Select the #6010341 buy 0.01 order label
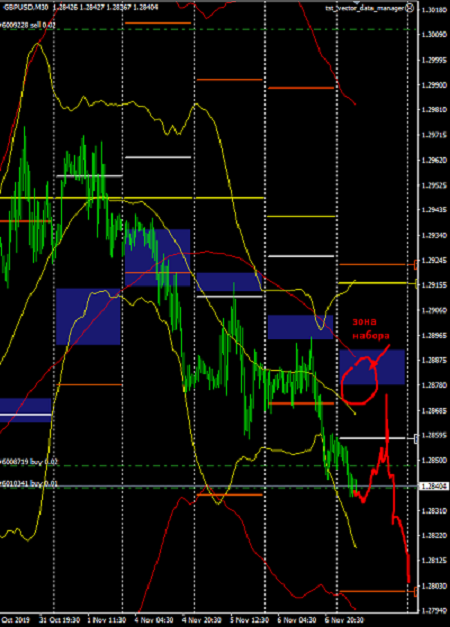450x627 pixels. pyautogui.click(x=29, y=483)
